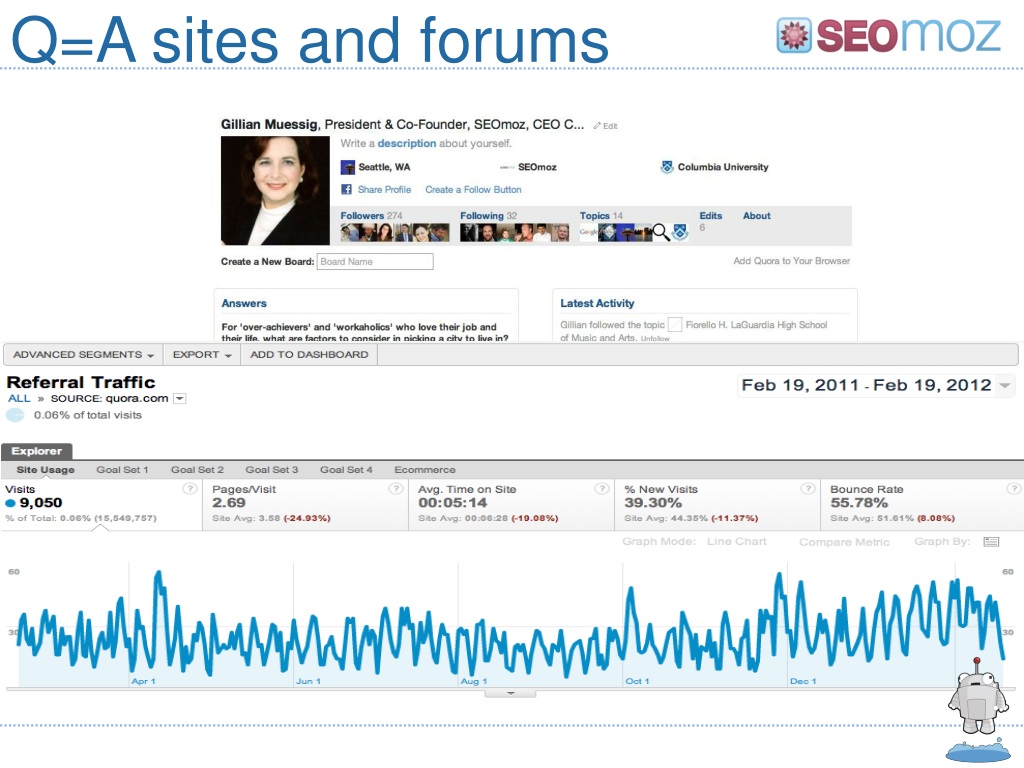Screen dimensions: 1024x768
Task: Click the Jun 1 chart axis label
Action: point(308,681)
